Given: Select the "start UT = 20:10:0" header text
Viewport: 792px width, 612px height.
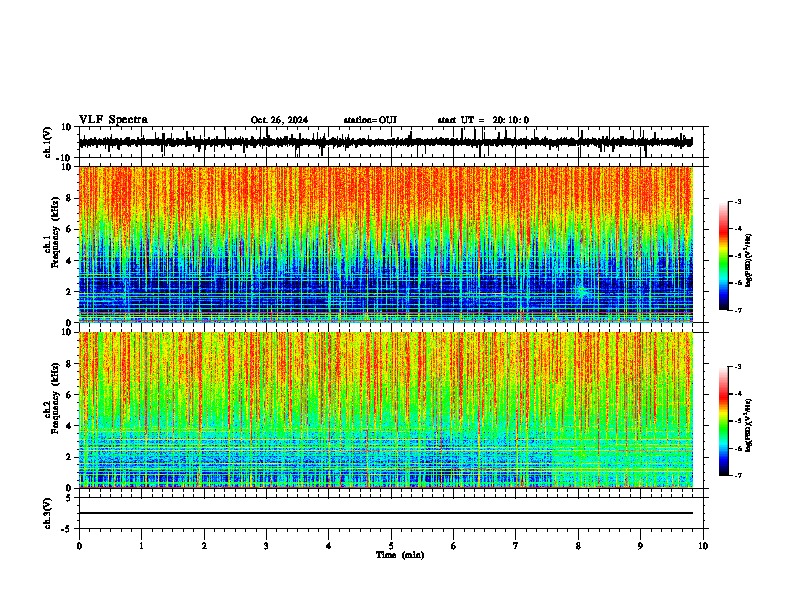Looking at the screenshot, I should click(x=483, y=120).
